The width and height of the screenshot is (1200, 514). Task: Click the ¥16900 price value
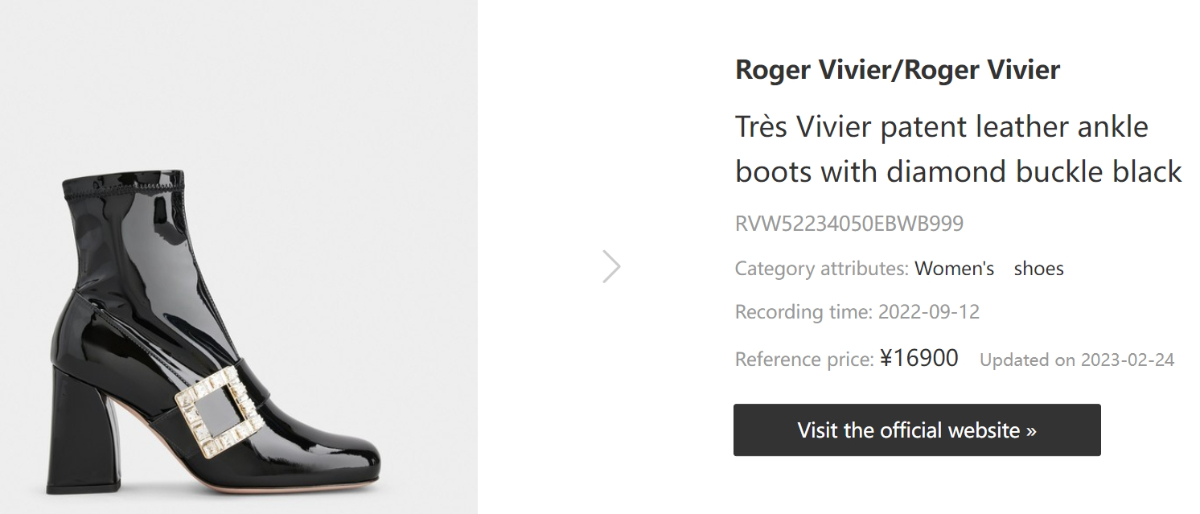[x=919, y=358]
